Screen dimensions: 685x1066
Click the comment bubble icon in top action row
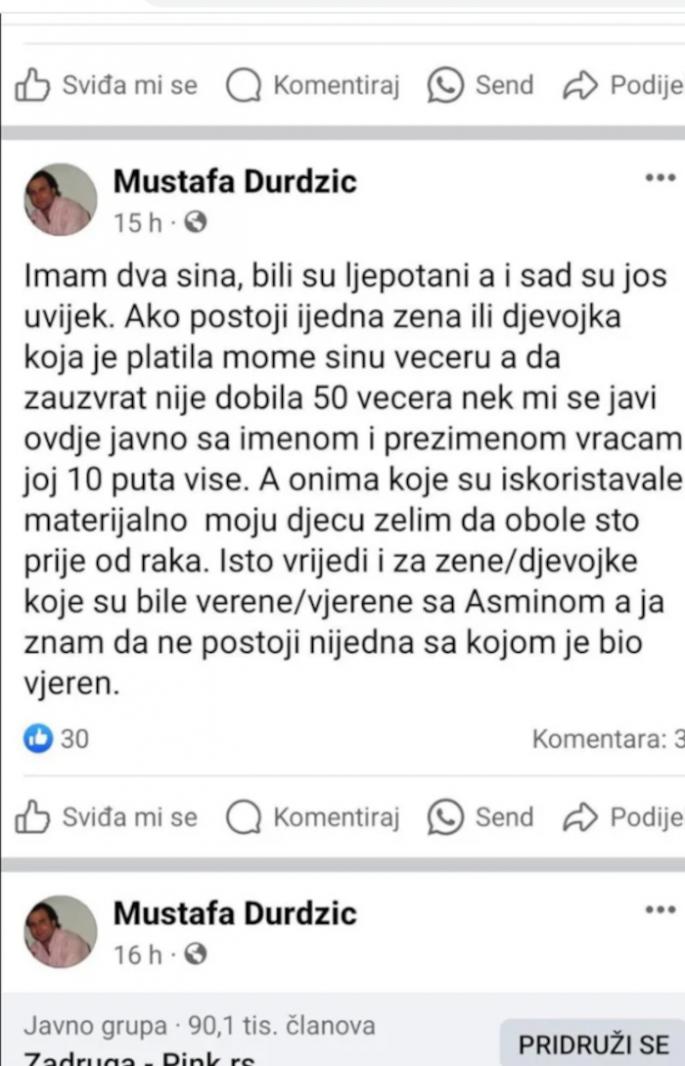(x=243, y=86)
